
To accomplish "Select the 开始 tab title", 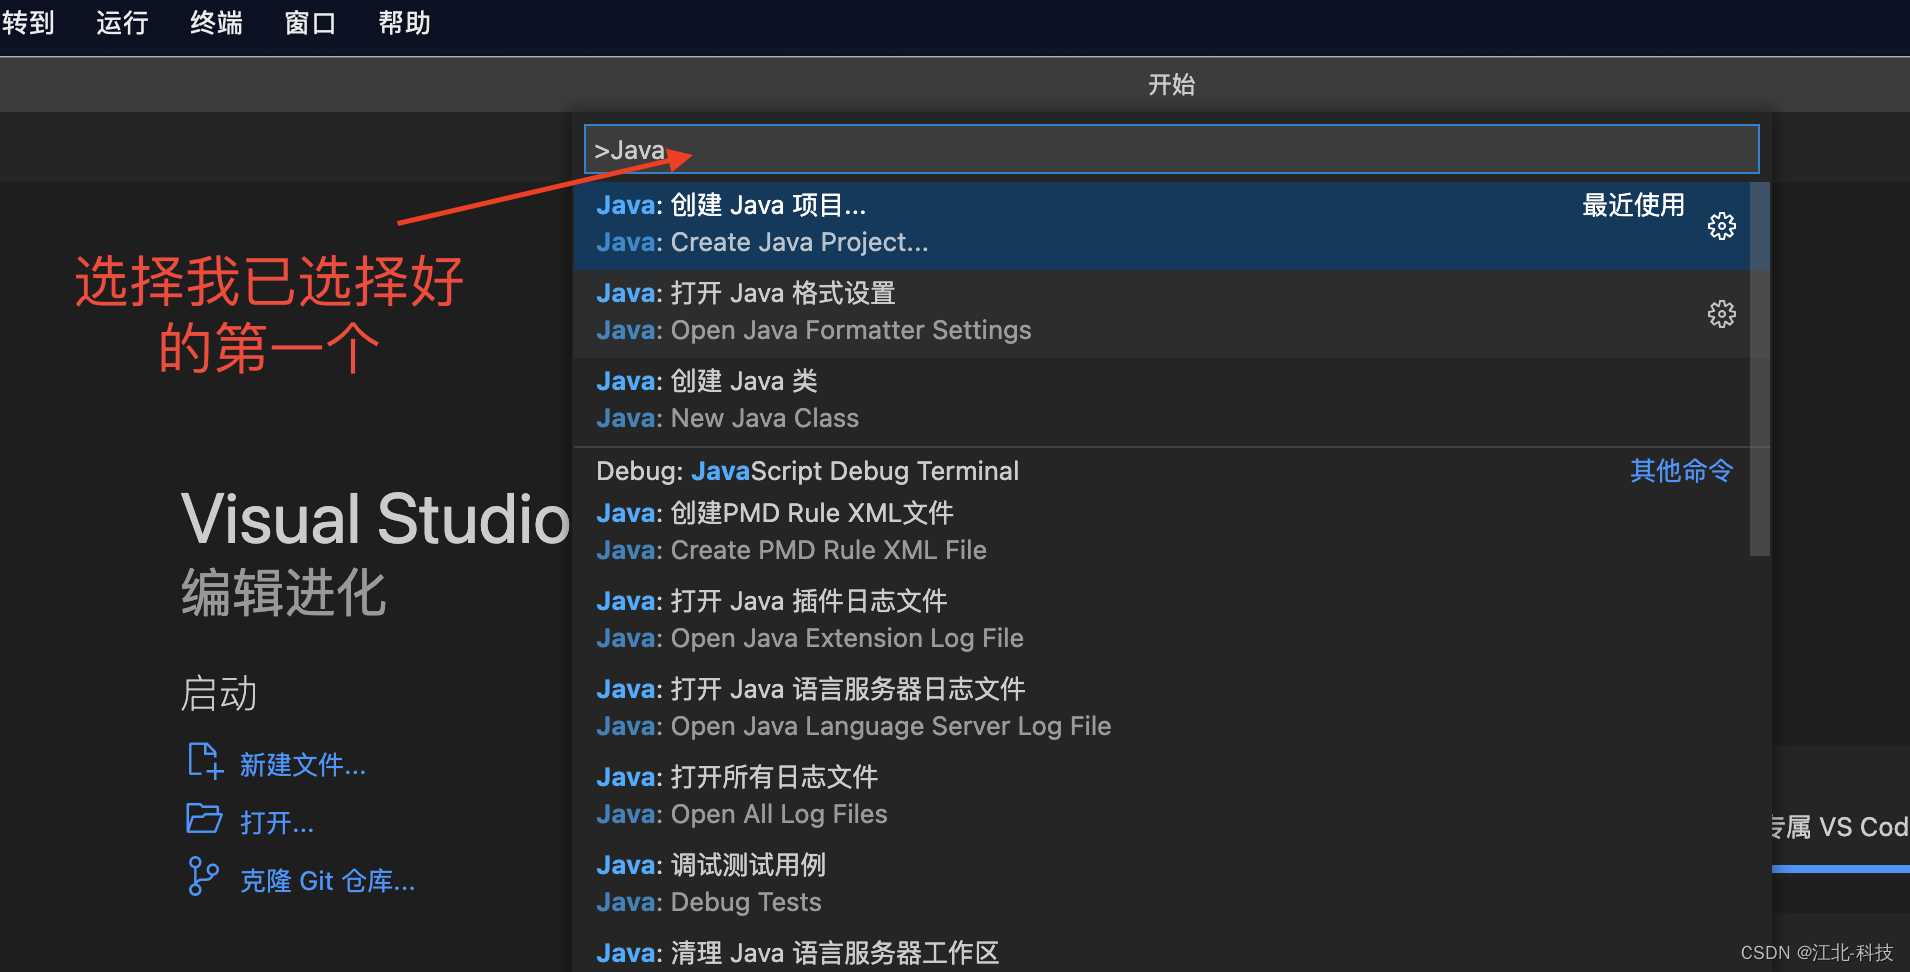I will coord(1171,85).
